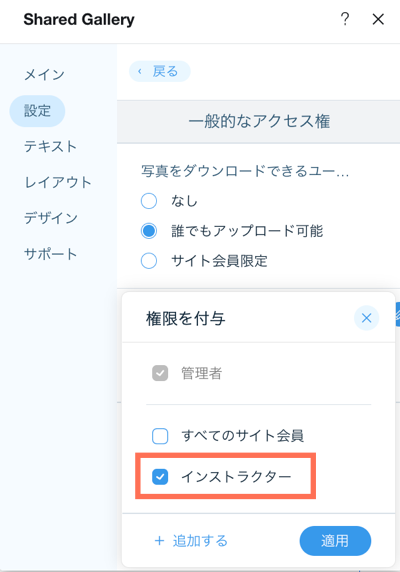Close the Shared Gallery panel
Image resolution: width=400 pixels, height=572 pixels.
[378, 19]
